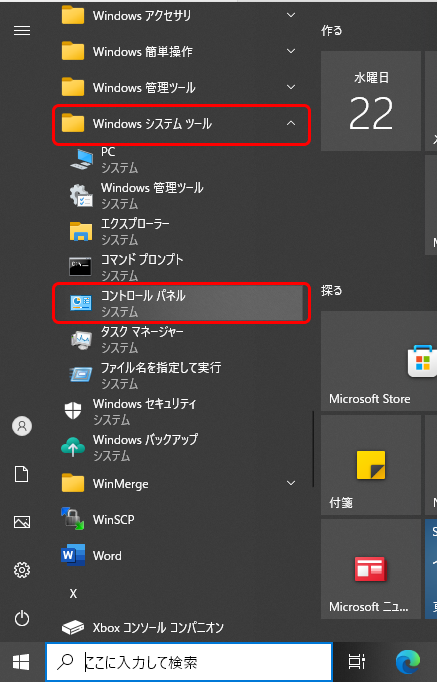
Task: Launch the WinSCP icon
Action: click(73, 519)
